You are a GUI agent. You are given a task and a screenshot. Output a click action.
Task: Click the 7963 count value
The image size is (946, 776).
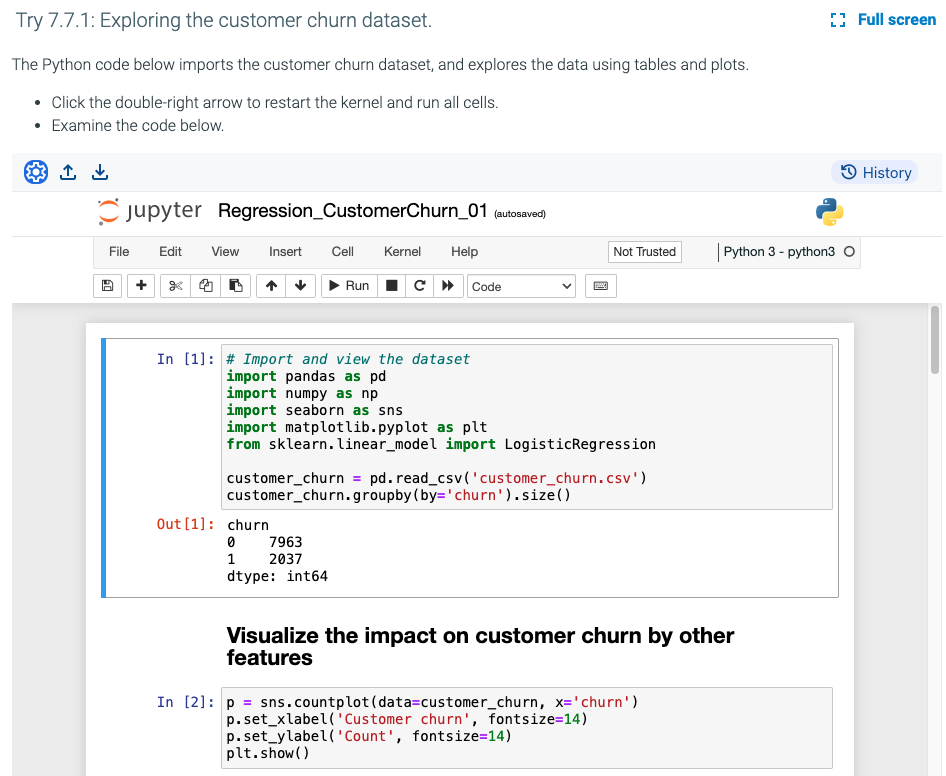coord(285,542)
